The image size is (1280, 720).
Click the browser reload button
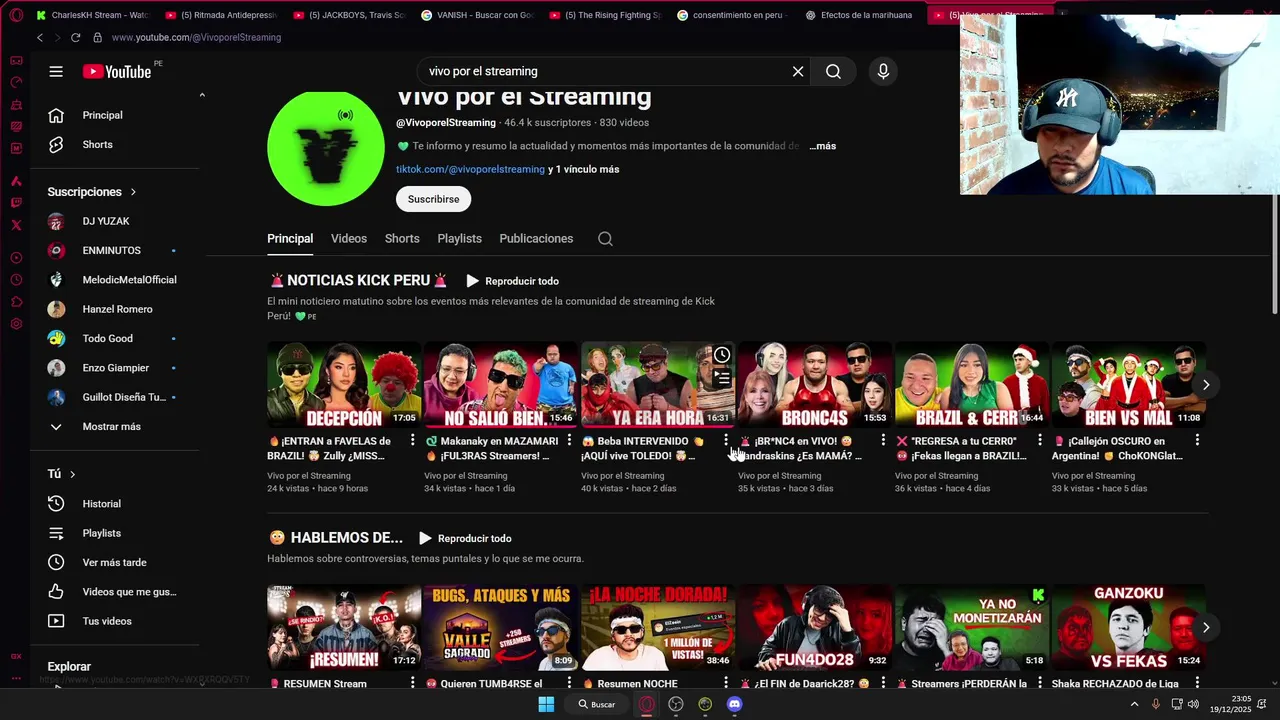click(x=75, y=37)
